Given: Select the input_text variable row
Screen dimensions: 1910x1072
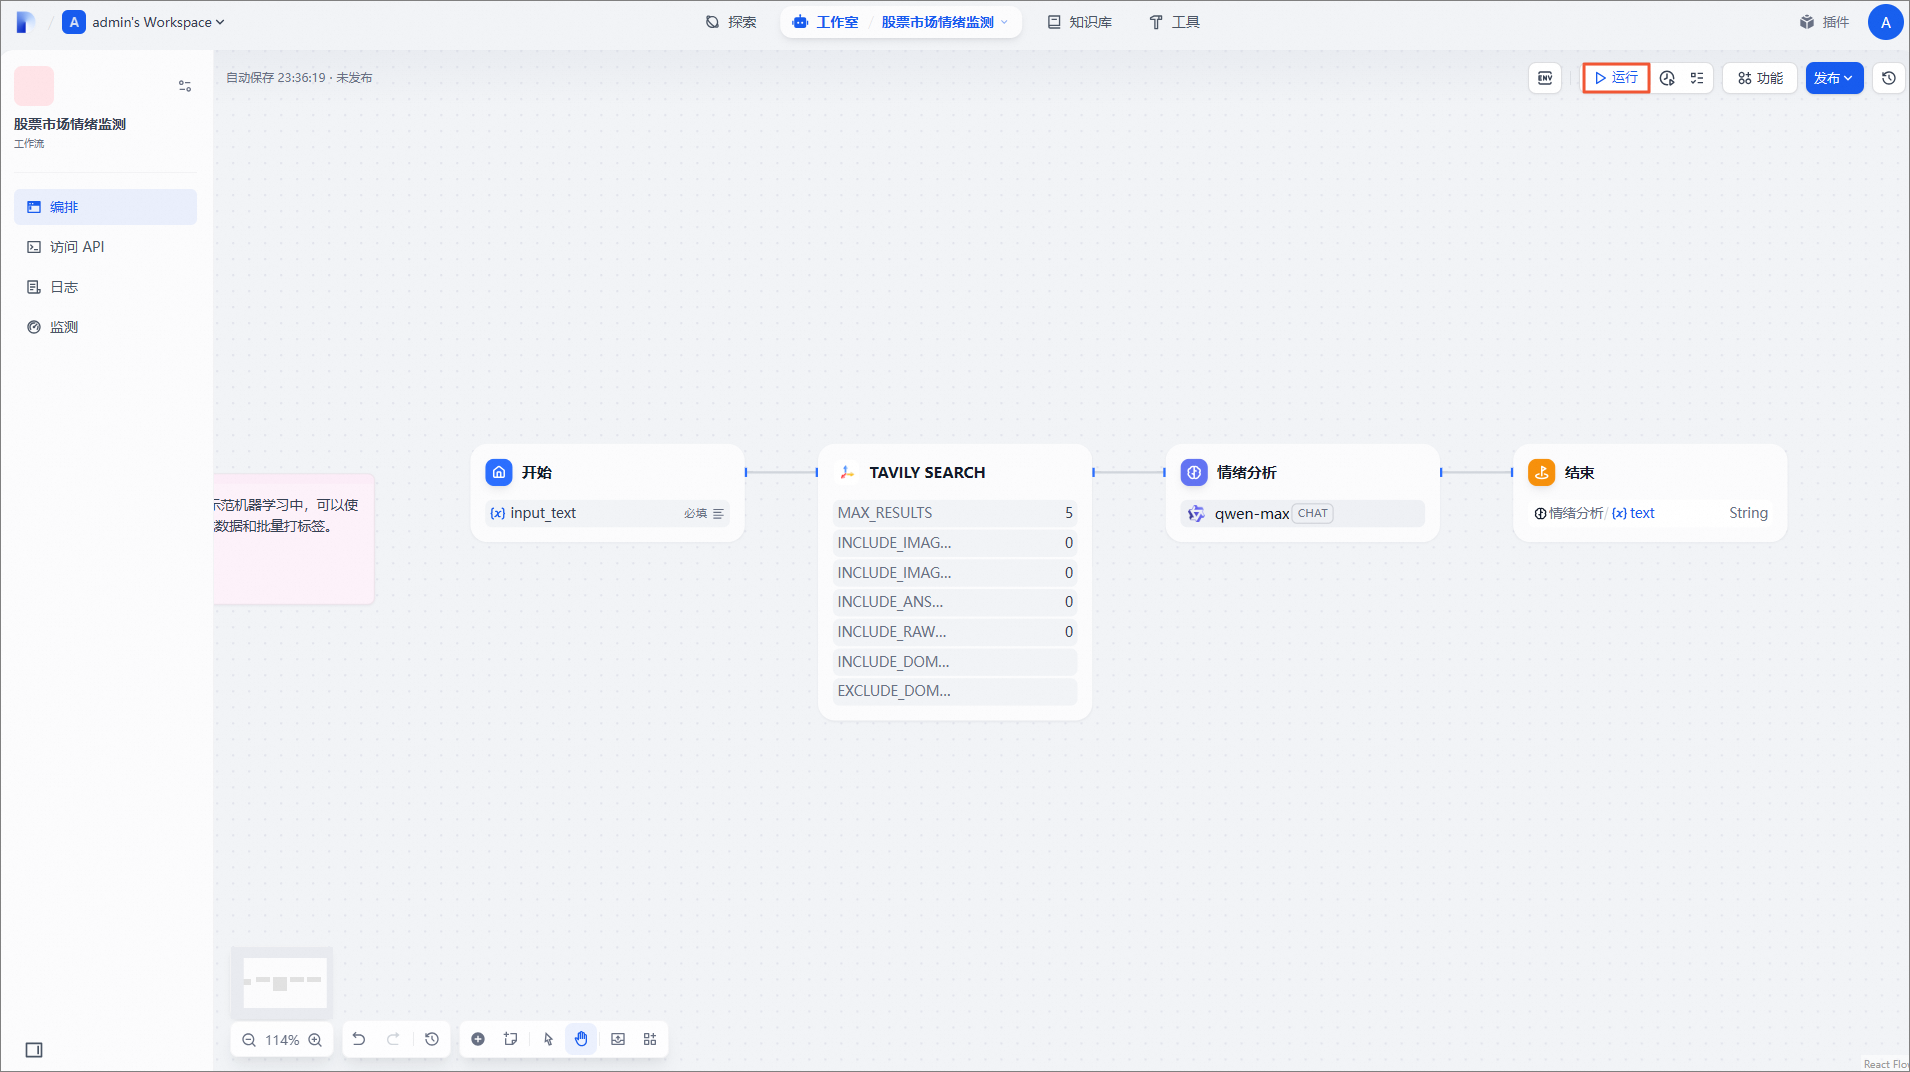Looking at the screenshot, I should (x=607, y=513).
